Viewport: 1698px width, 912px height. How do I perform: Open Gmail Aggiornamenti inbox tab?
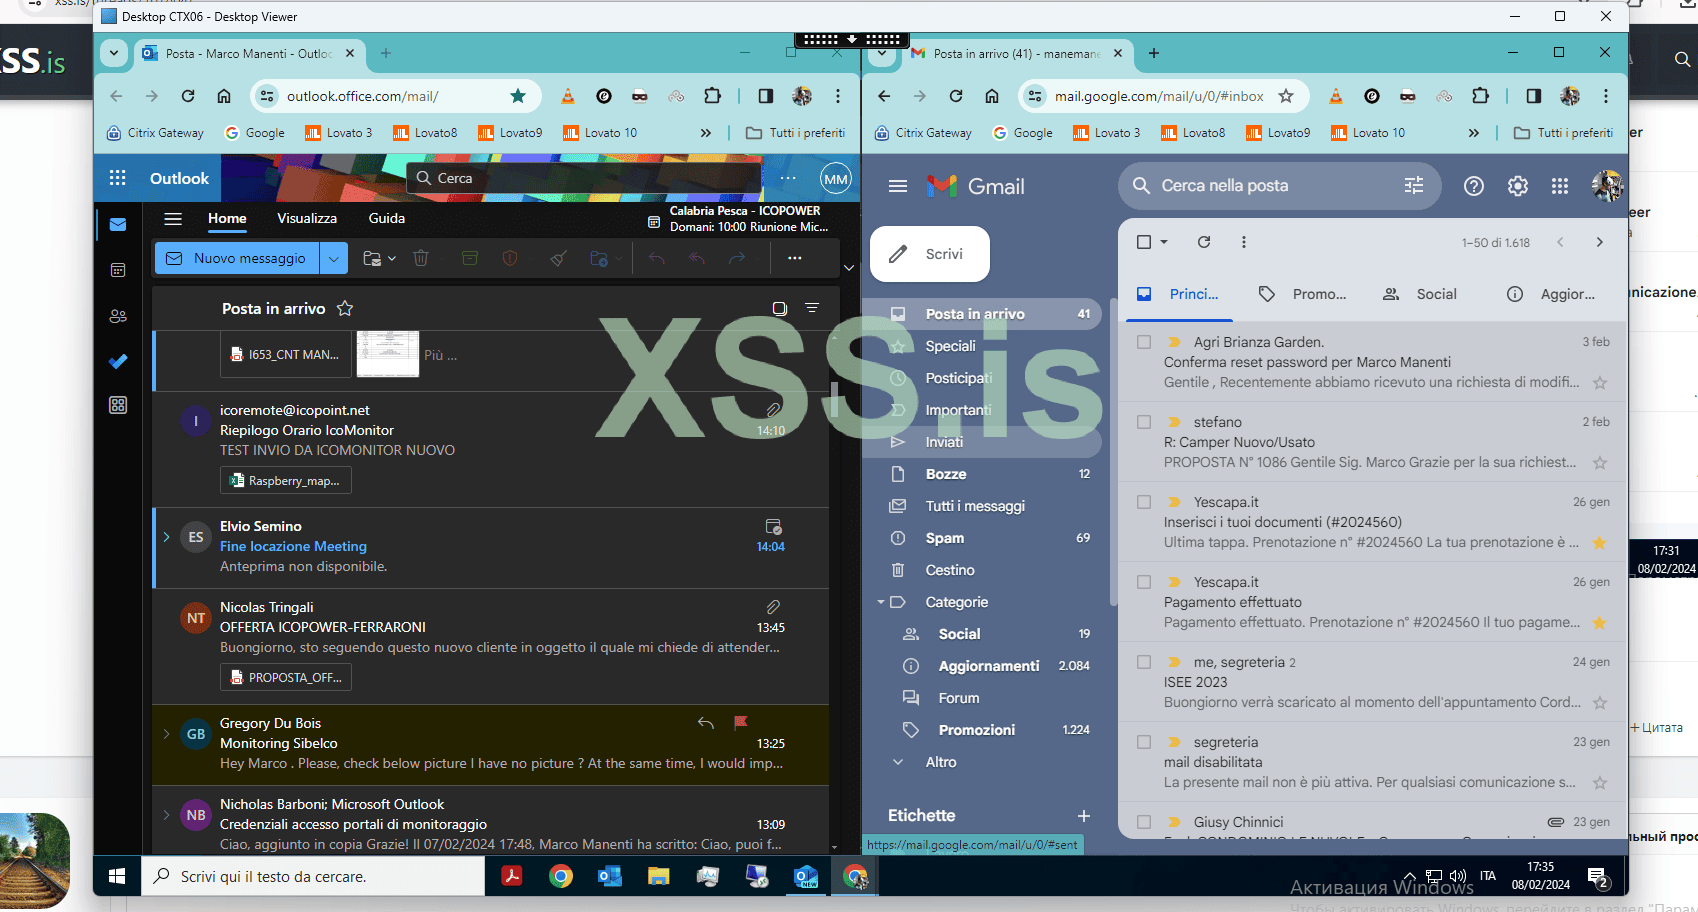[x=1550, y=294]
